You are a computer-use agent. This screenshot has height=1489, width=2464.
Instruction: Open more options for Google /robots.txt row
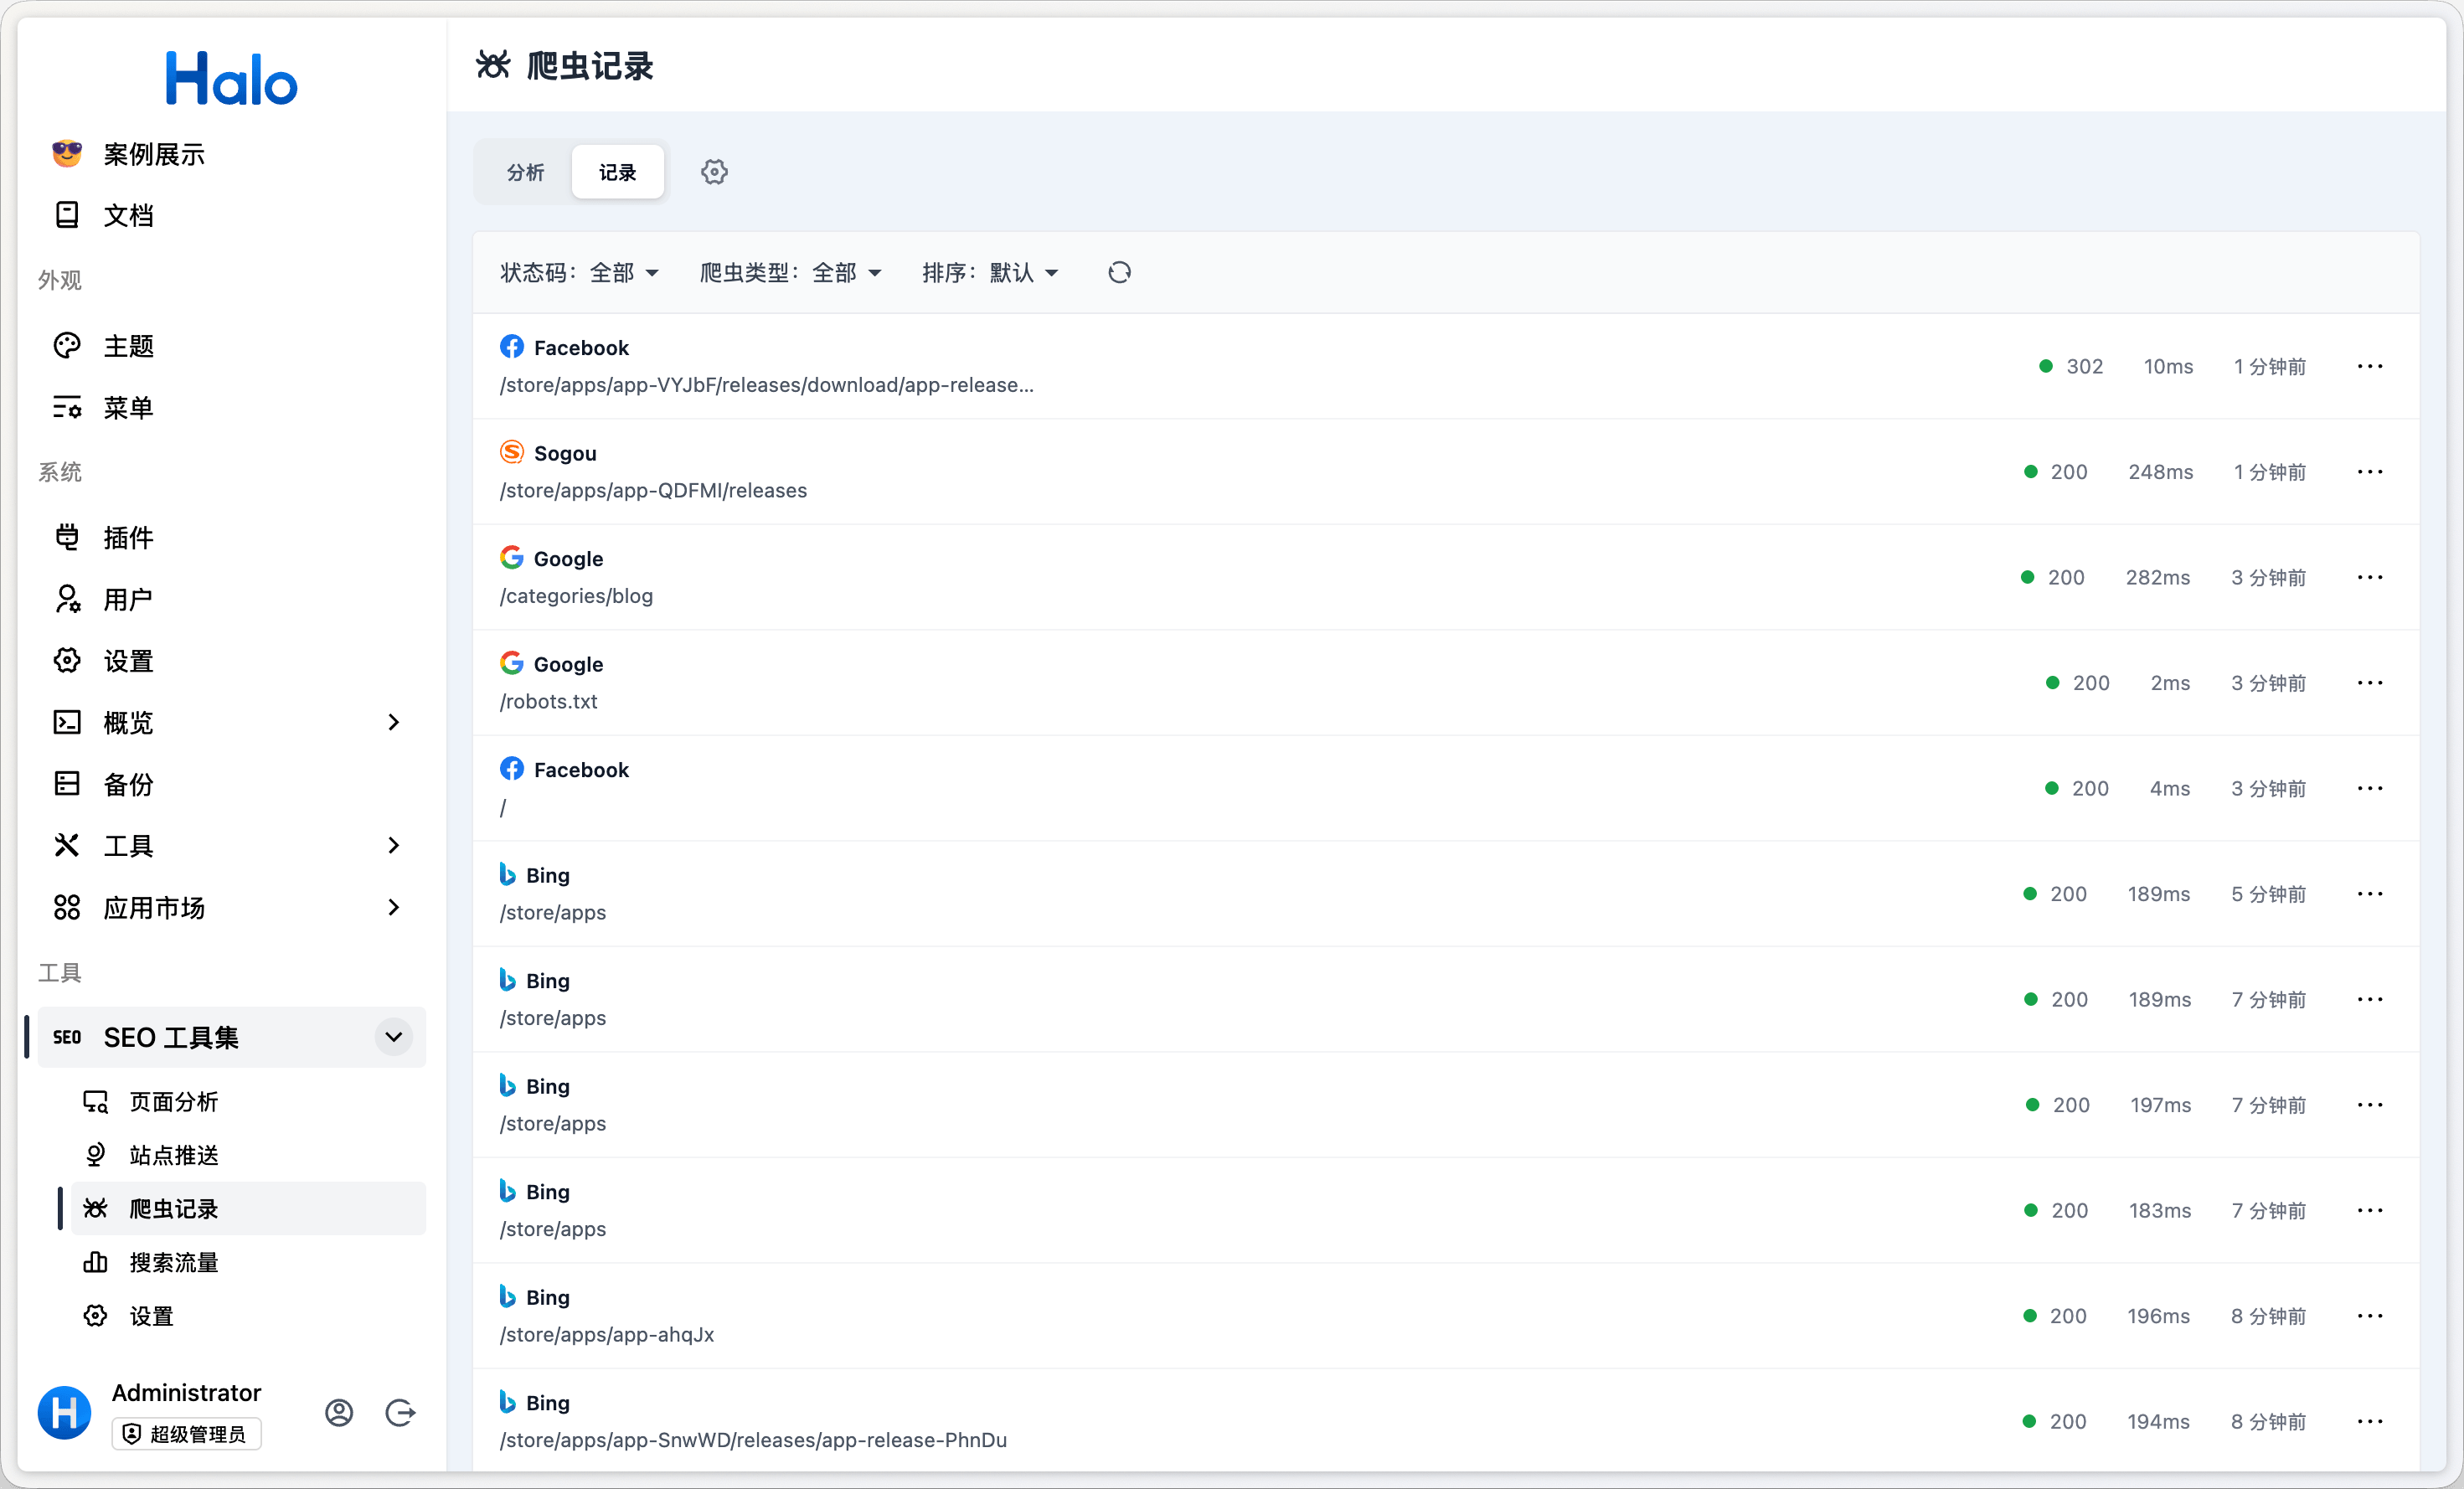point(2370,683)
